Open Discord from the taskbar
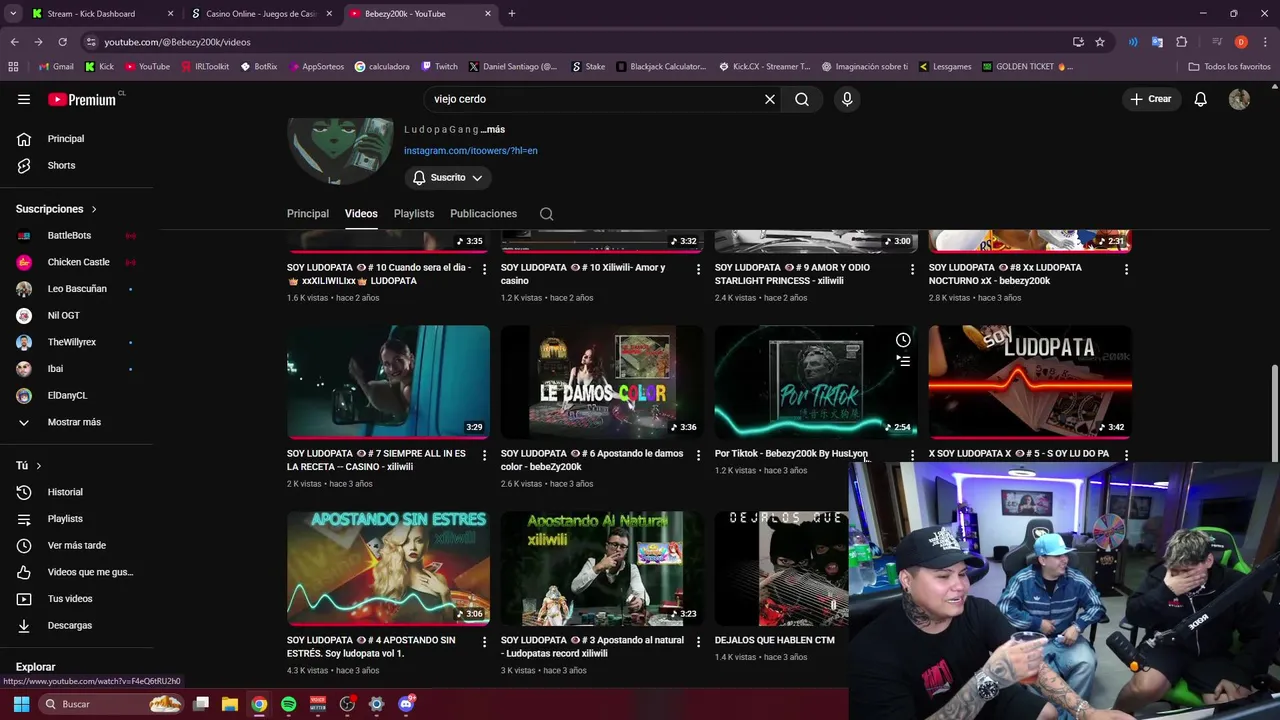 click(x=406, y=704)
